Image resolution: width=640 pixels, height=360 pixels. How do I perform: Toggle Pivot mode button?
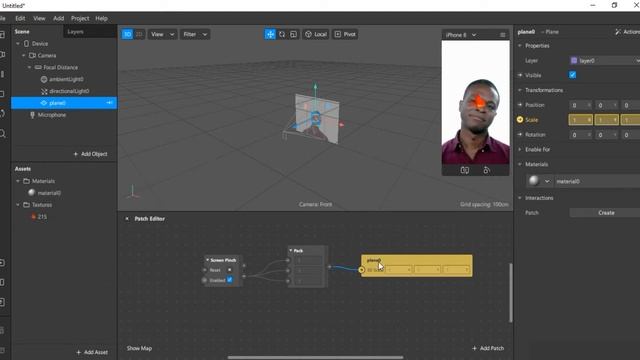coord(345,34)
